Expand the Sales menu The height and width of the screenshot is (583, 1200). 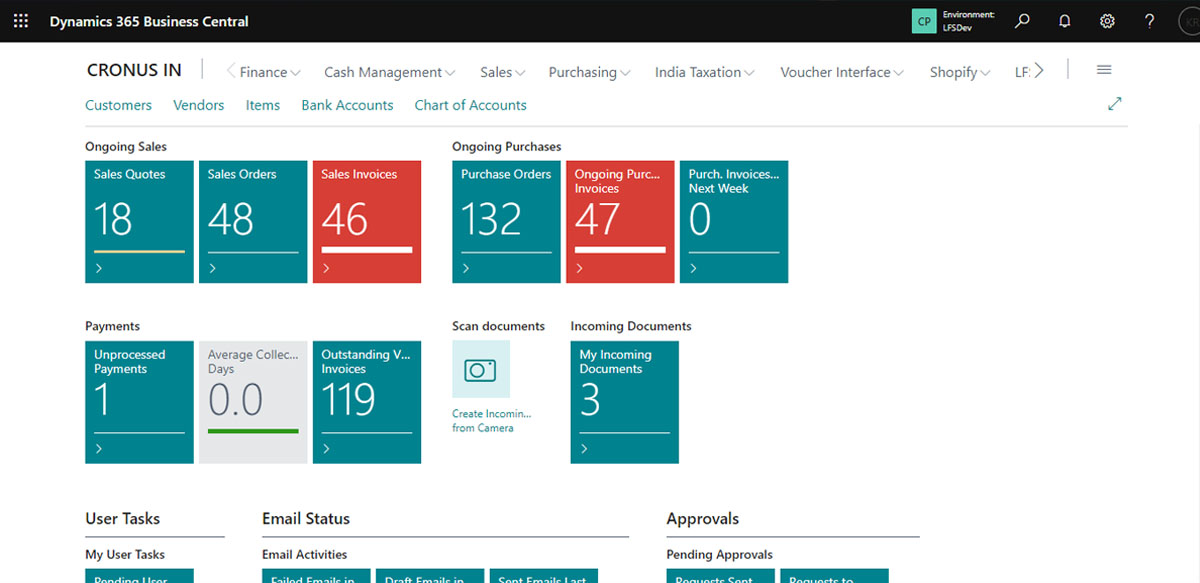click(x=502, y=72)
